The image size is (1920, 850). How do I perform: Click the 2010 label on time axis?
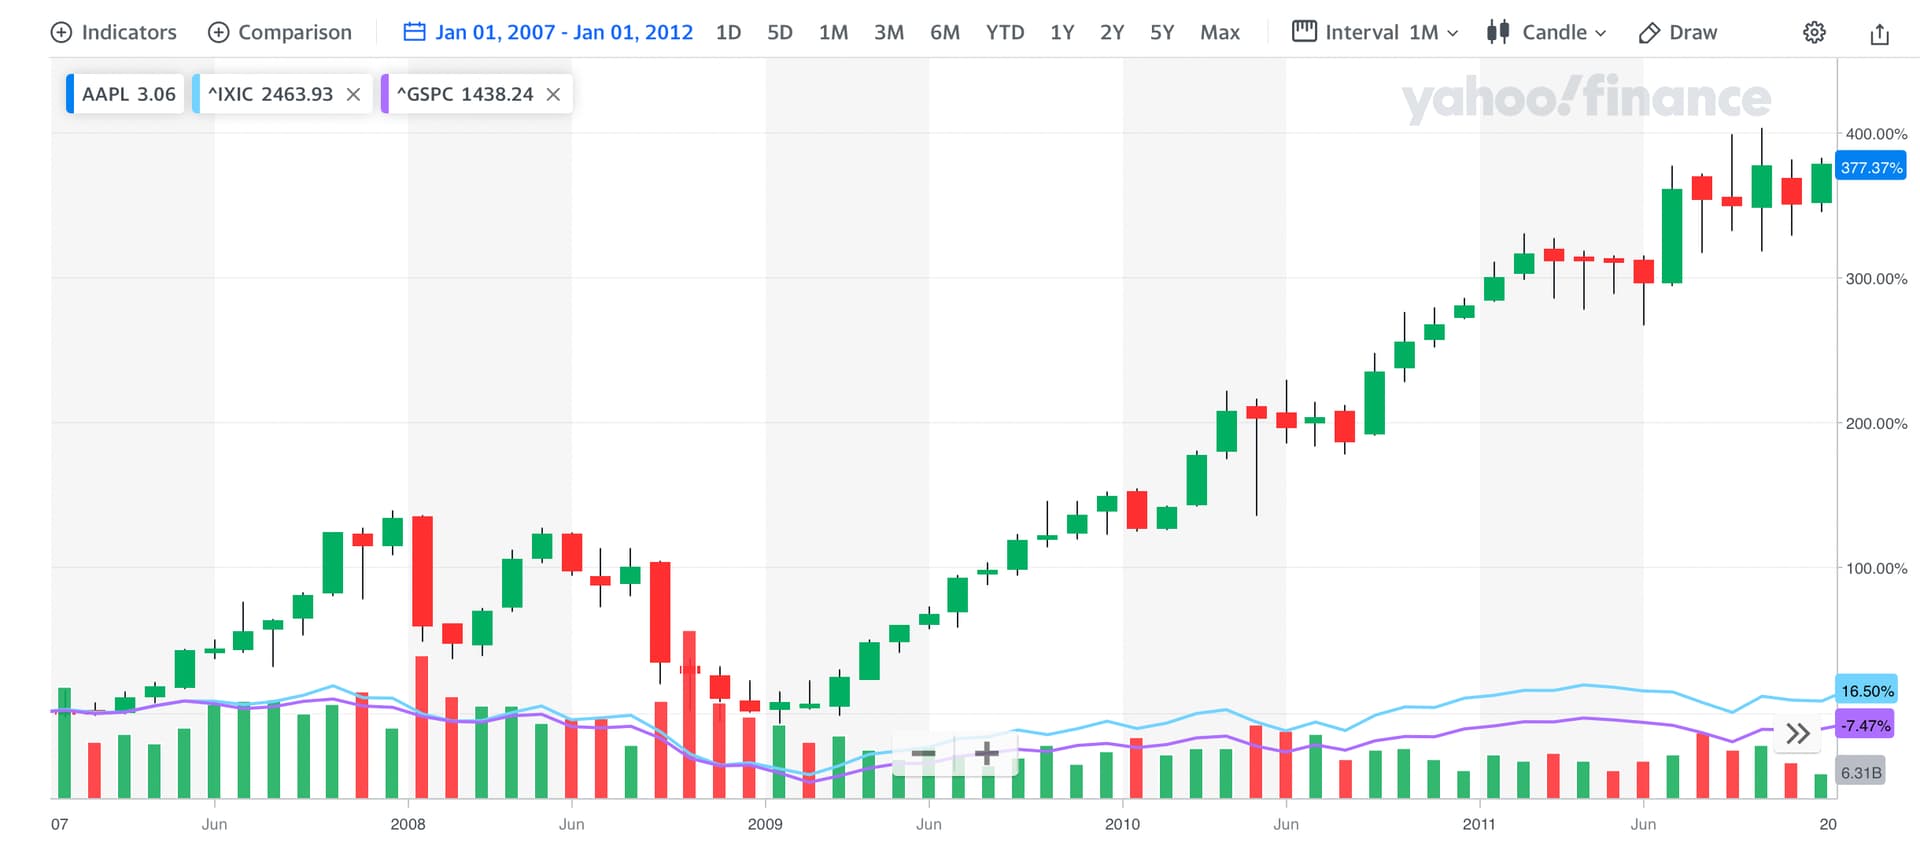point(1122,824)
